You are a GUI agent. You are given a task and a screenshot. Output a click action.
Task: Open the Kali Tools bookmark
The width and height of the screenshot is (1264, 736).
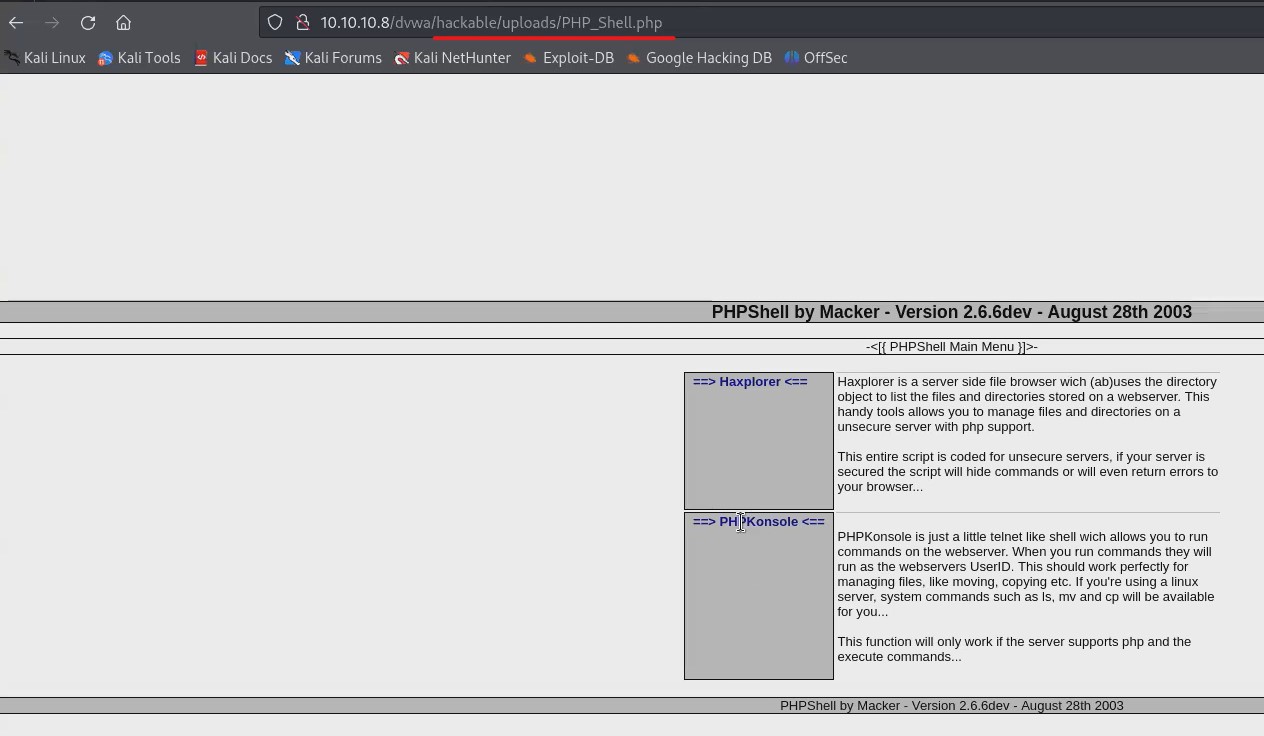(139, 58)
